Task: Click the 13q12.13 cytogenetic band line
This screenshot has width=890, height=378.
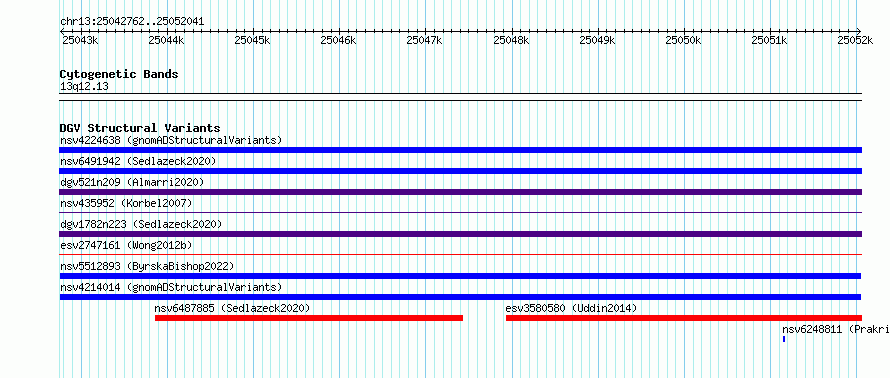Action: coord(460,97)
